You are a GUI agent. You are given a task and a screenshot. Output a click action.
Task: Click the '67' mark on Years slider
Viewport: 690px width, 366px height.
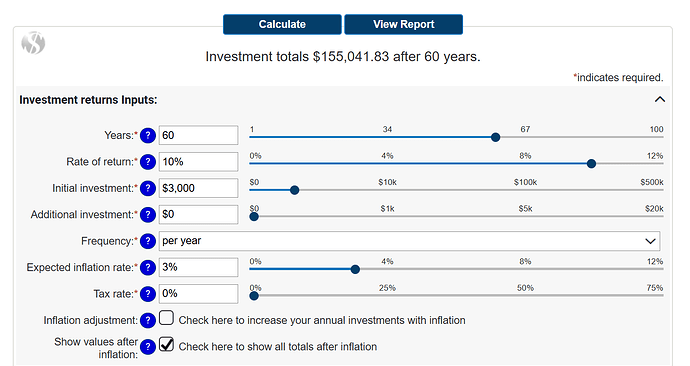[525, 129]
